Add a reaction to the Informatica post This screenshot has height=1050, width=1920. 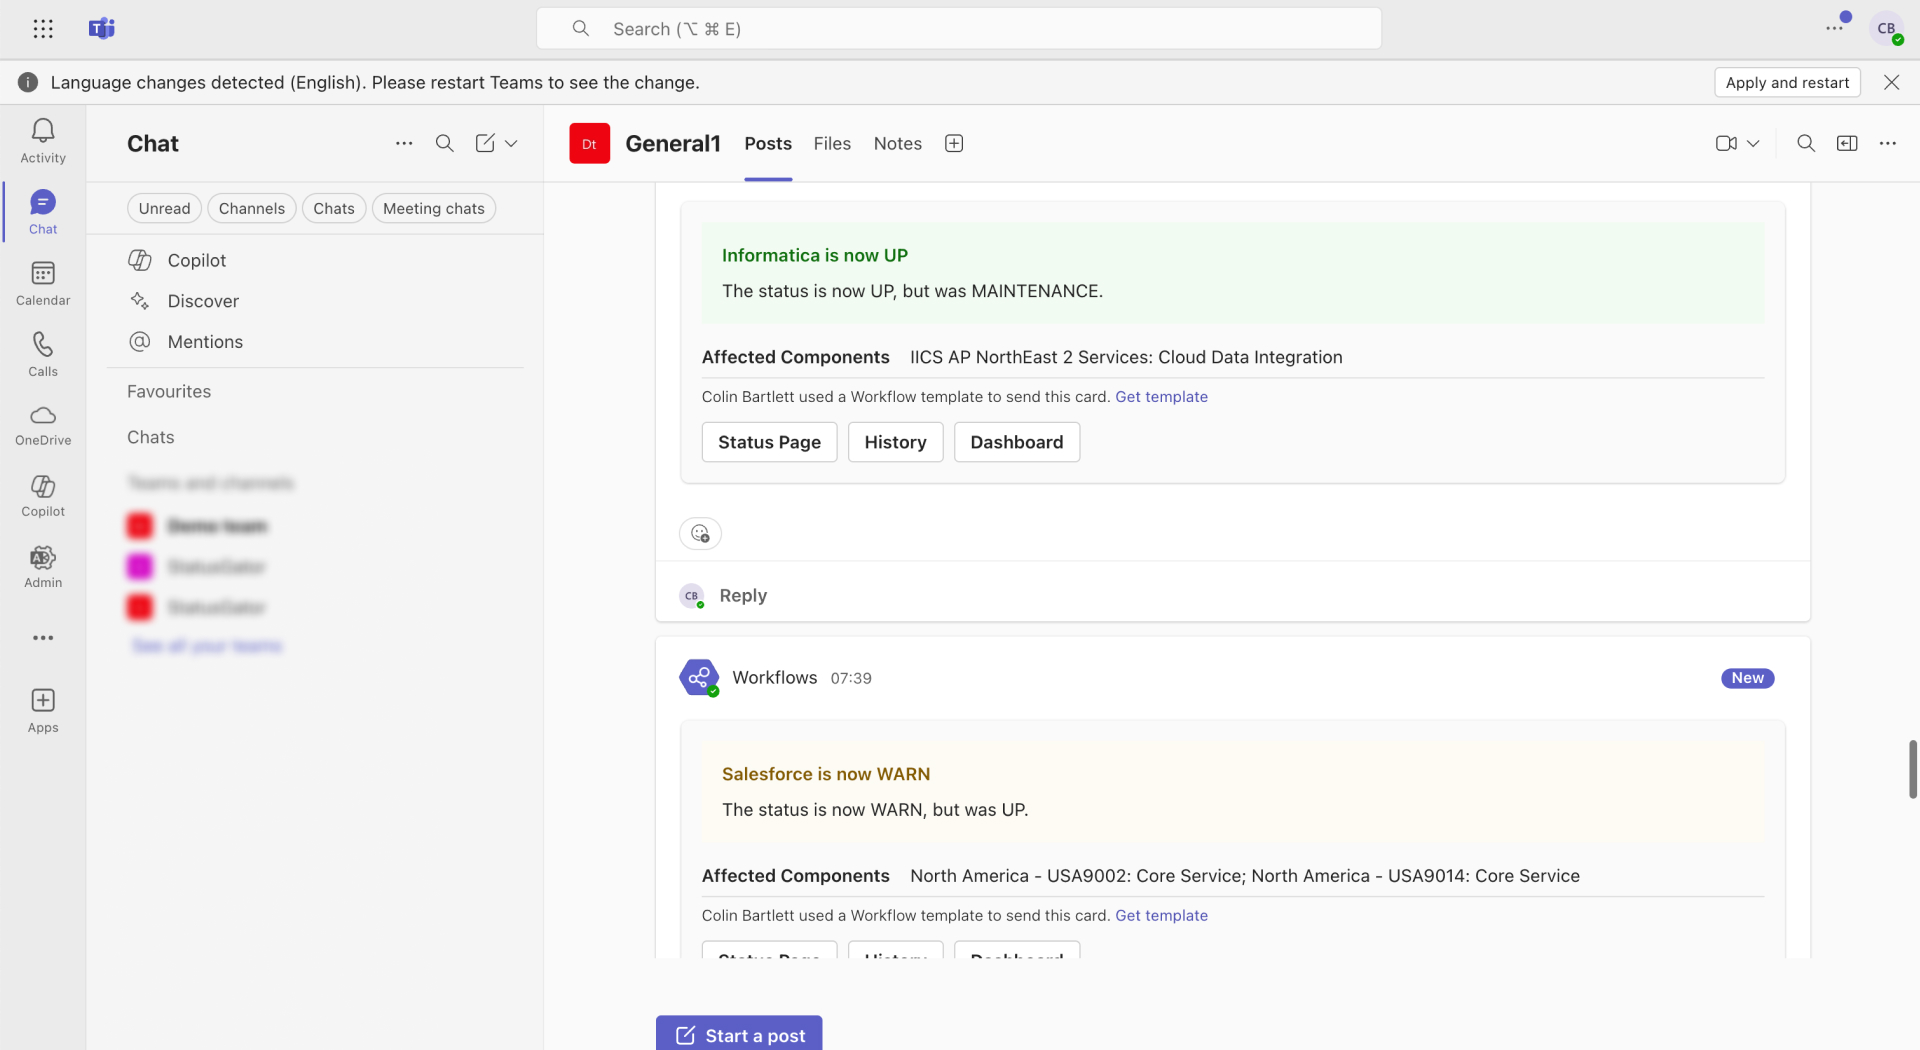[x=700, y=533]
